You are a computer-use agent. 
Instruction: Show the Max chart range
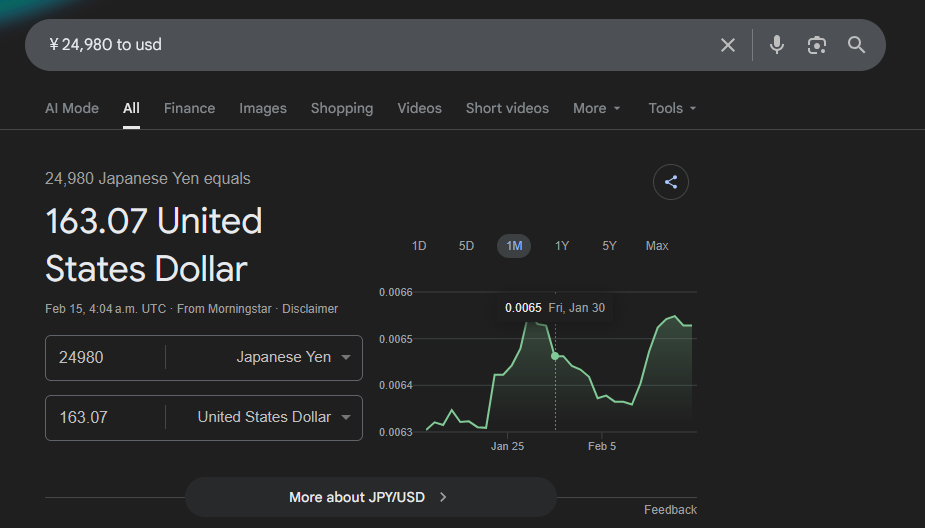pos(657,246)
